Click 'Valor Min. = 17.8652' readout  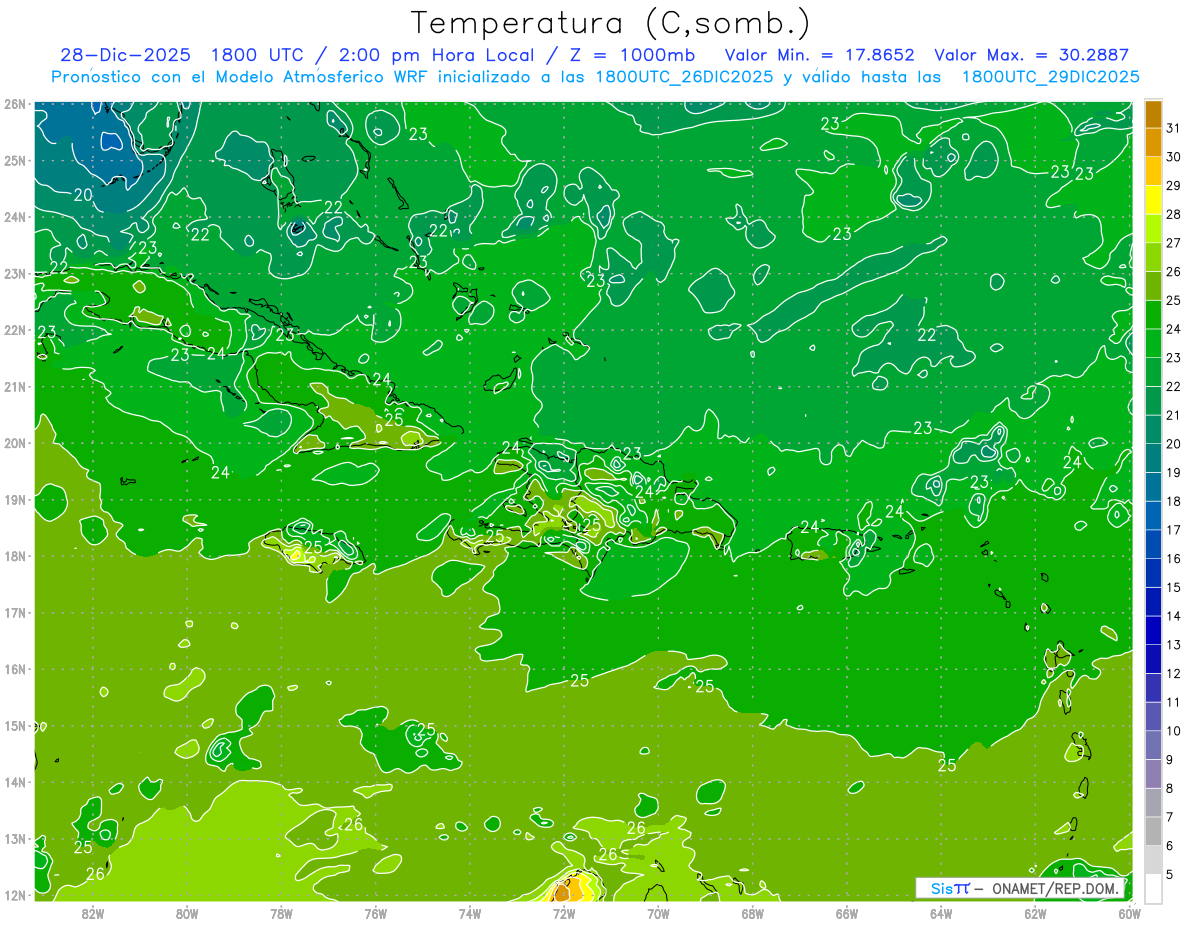pyautogui.click(x=820, y=55)
